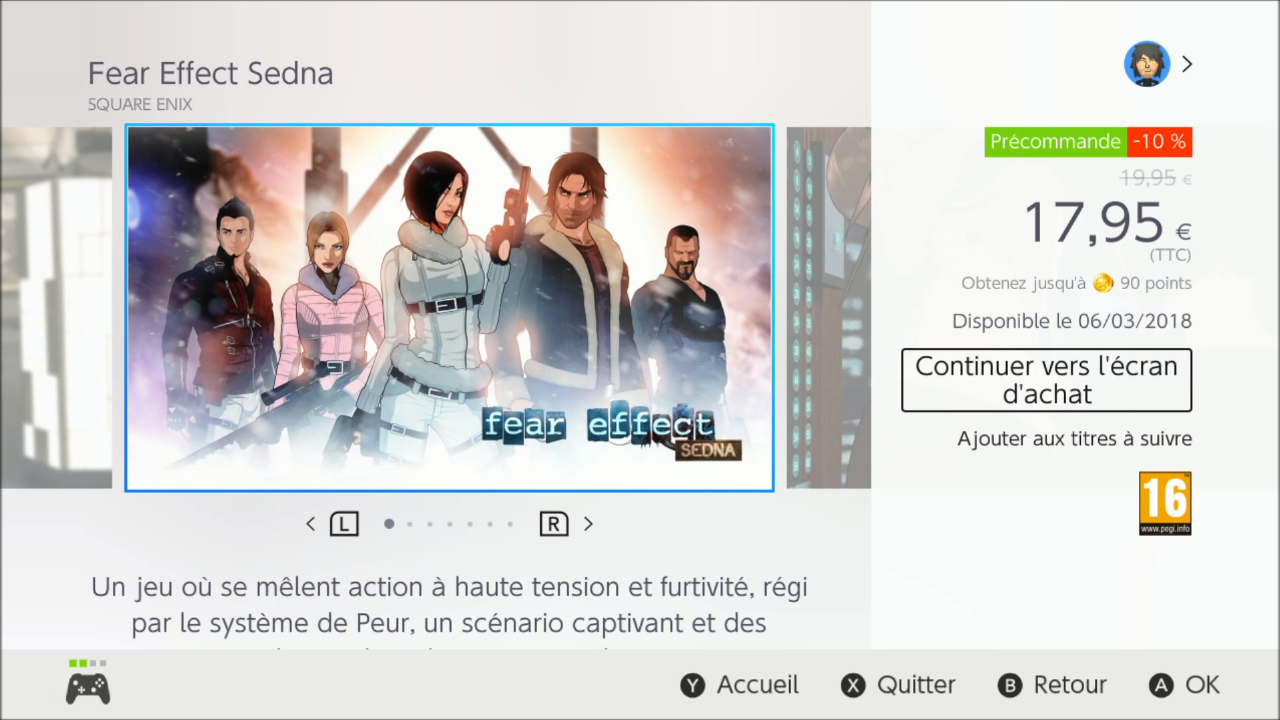The height and width of the screenshot is (720, 1280).
Task: Click the chevron next to the profile avatar
Action: [x=1187, y=64]
